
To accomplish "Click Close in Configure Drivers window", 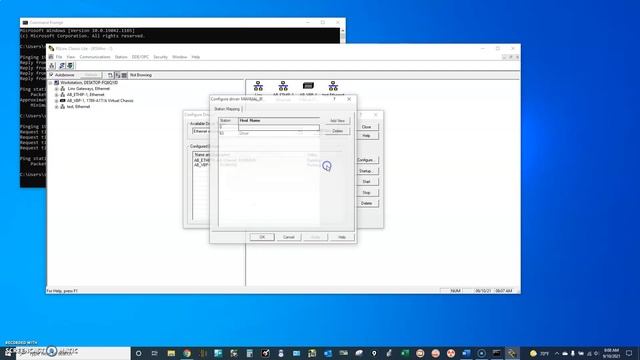I will coord(366,127).
